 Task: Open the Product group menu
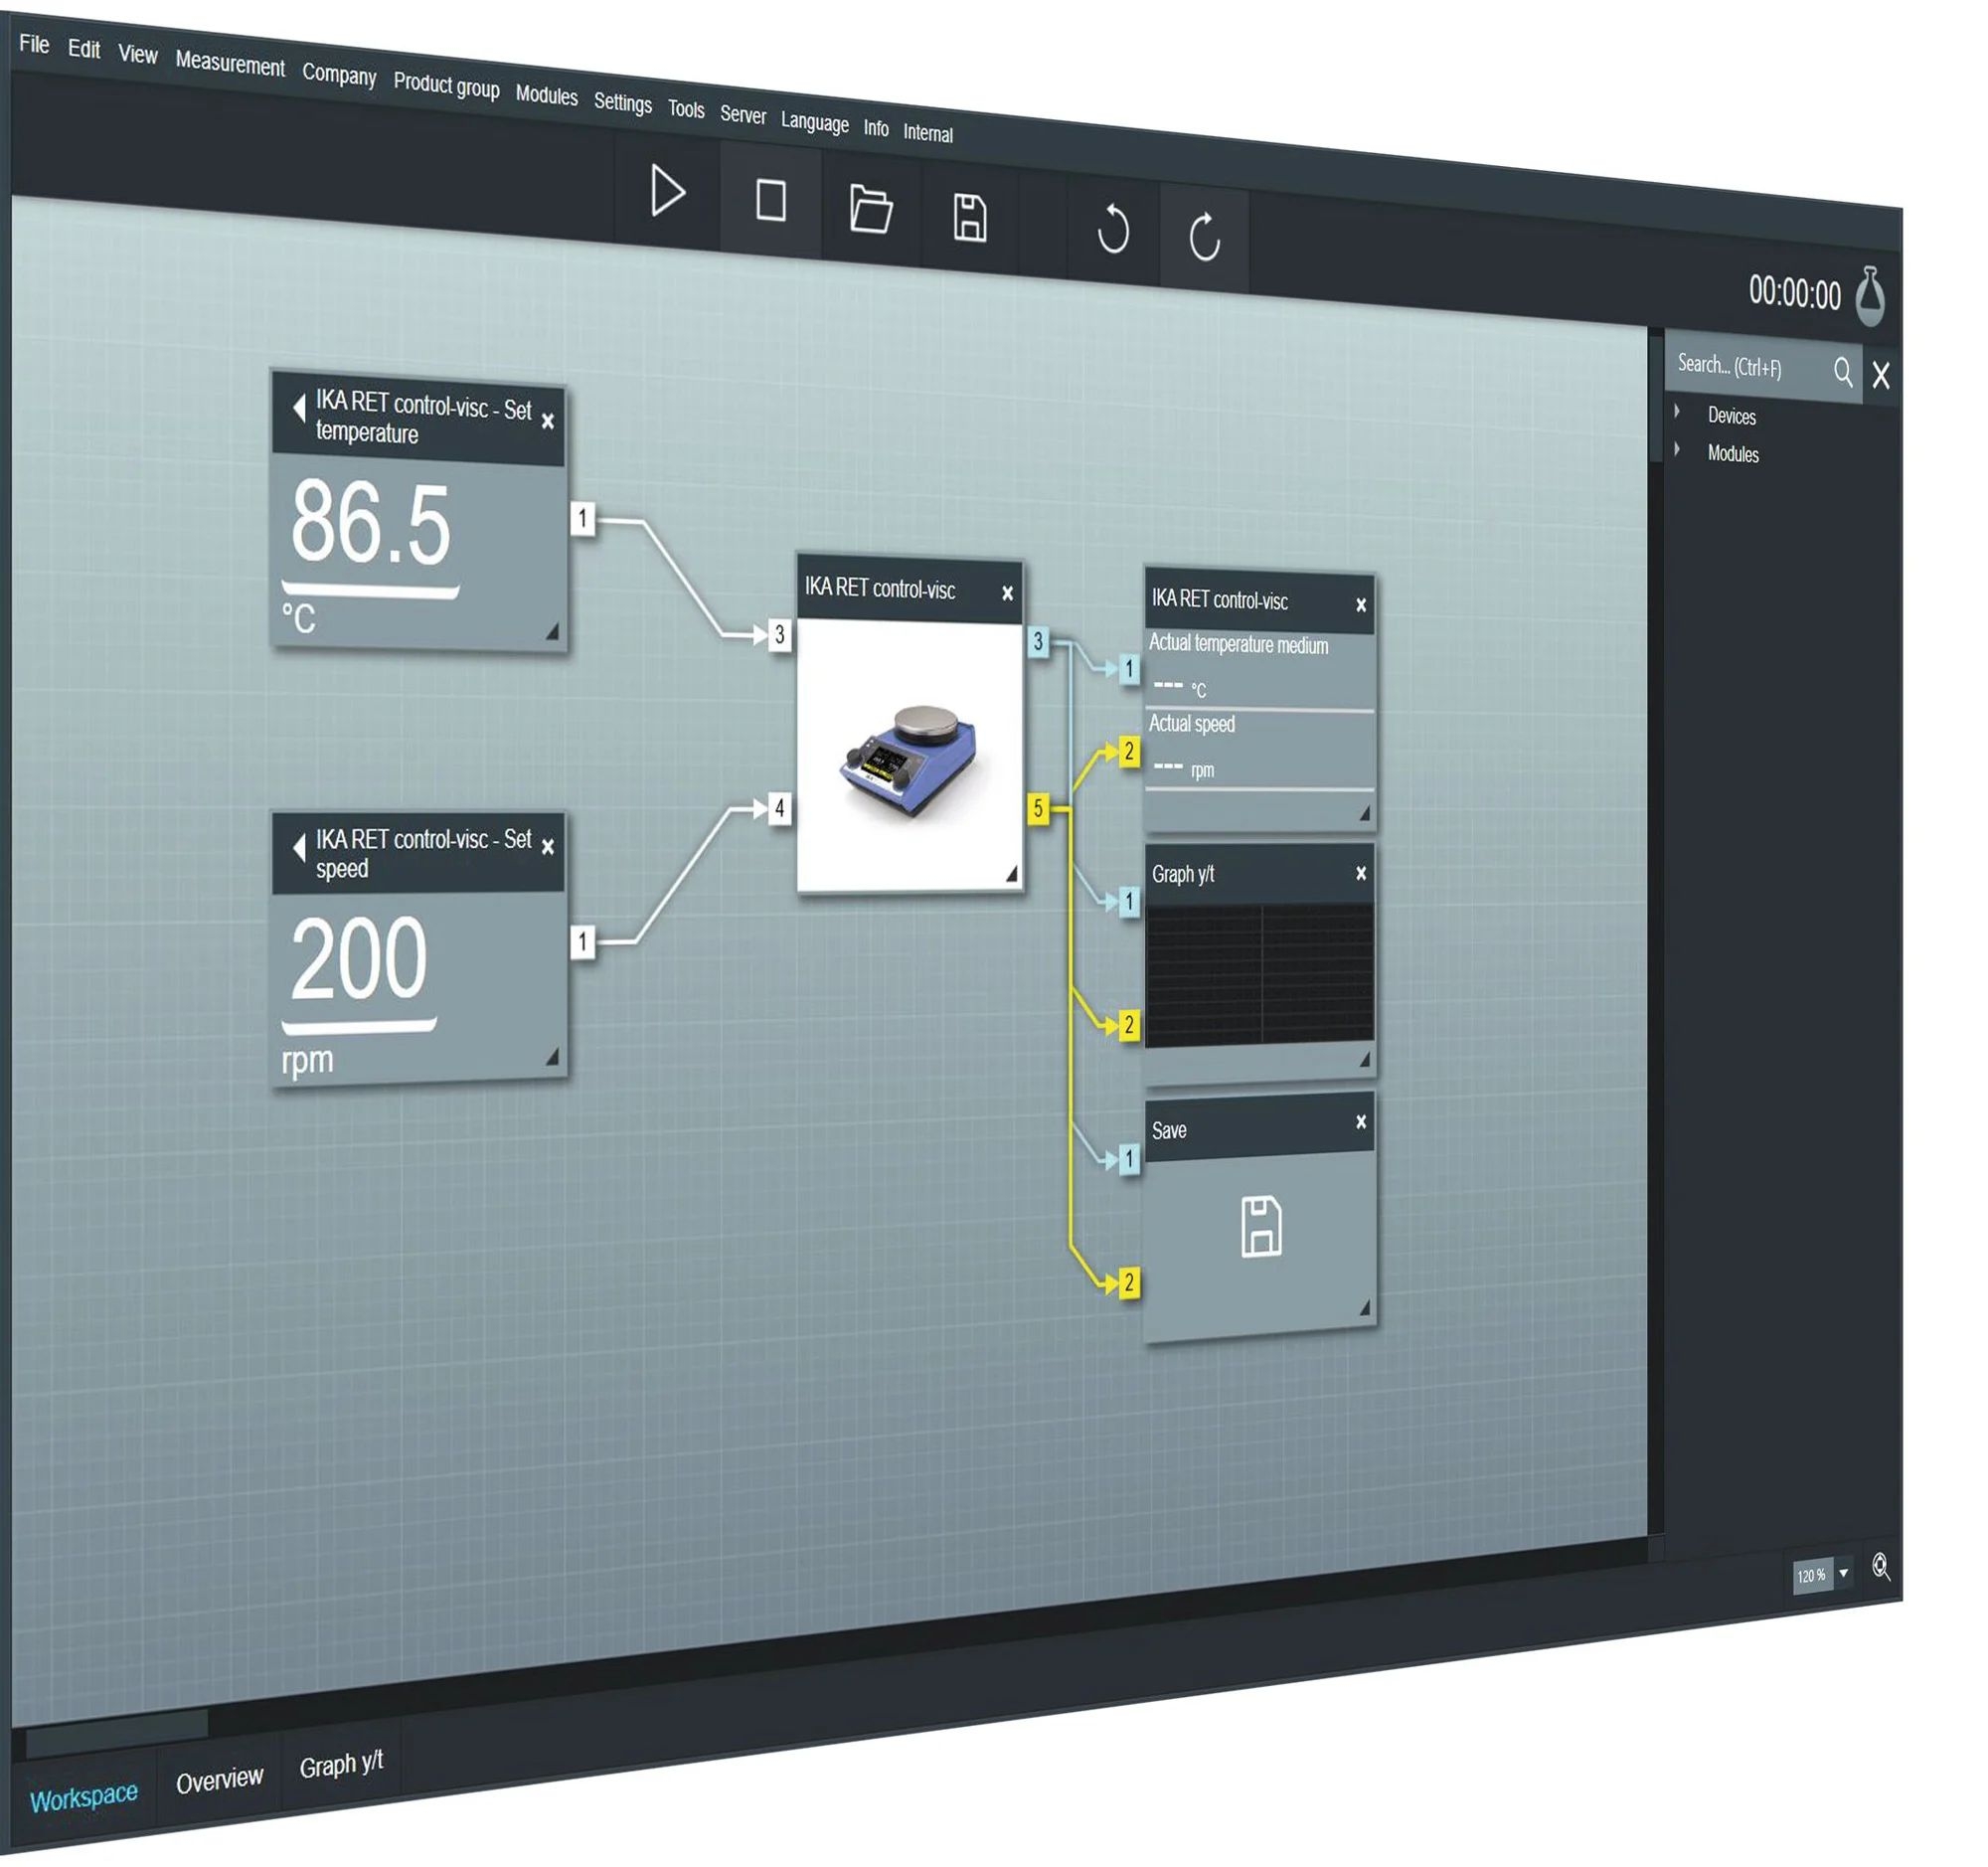(x=446, y=85)
